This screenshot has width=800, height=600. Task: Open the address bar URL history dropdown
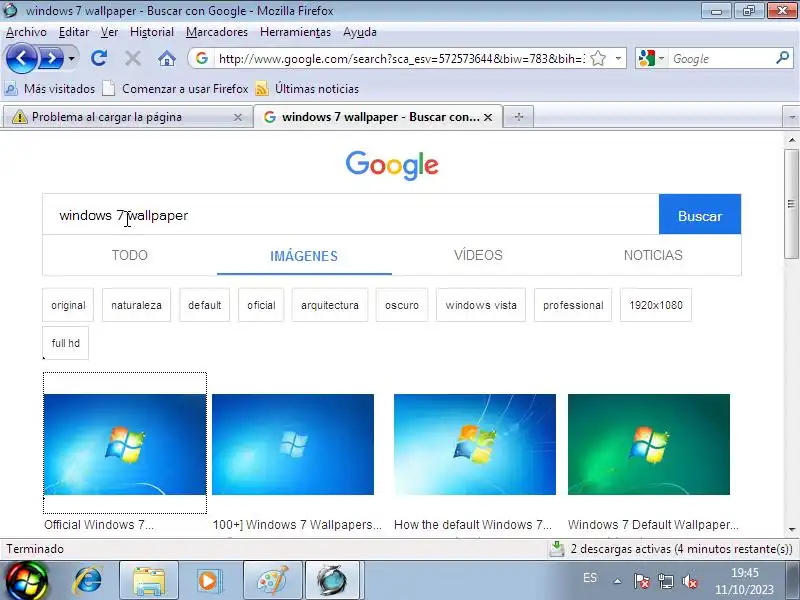click(x=618, y=58)
